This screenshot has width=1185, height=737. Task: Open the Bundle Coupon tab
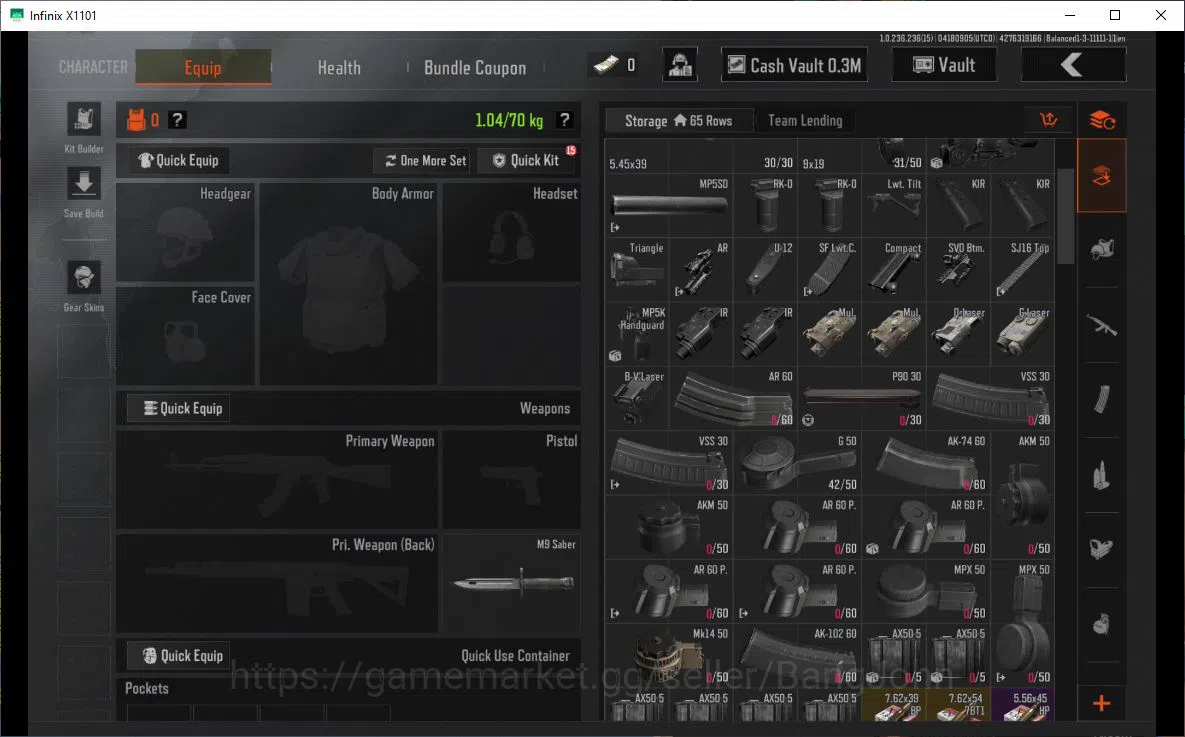click(x=475, y=67)
